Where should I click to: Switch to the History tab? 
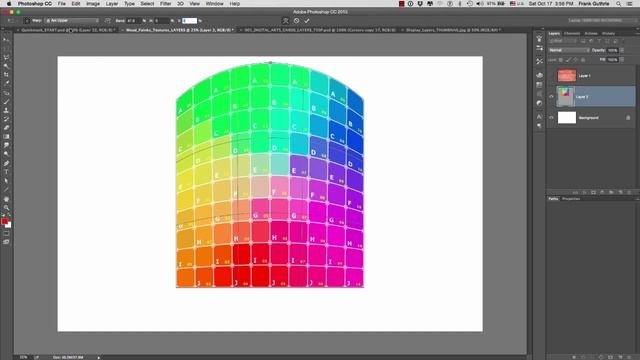pyautogui.click(x=608, y=33)
